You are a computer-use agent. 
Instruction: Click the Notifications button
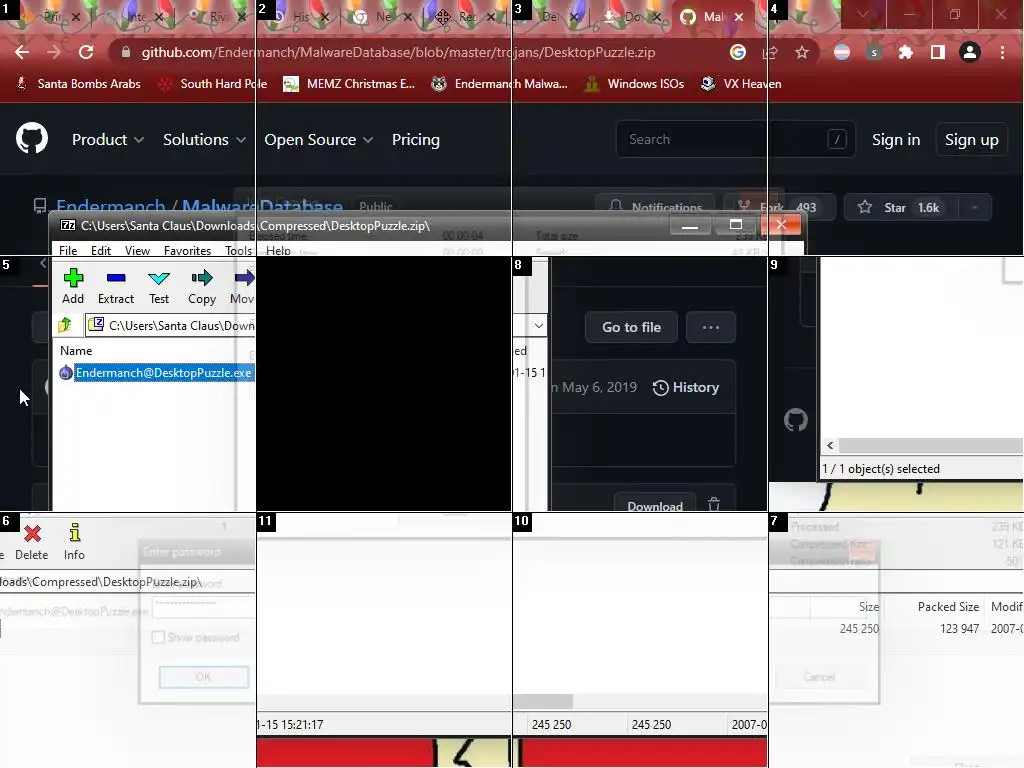tap(656, 208)
